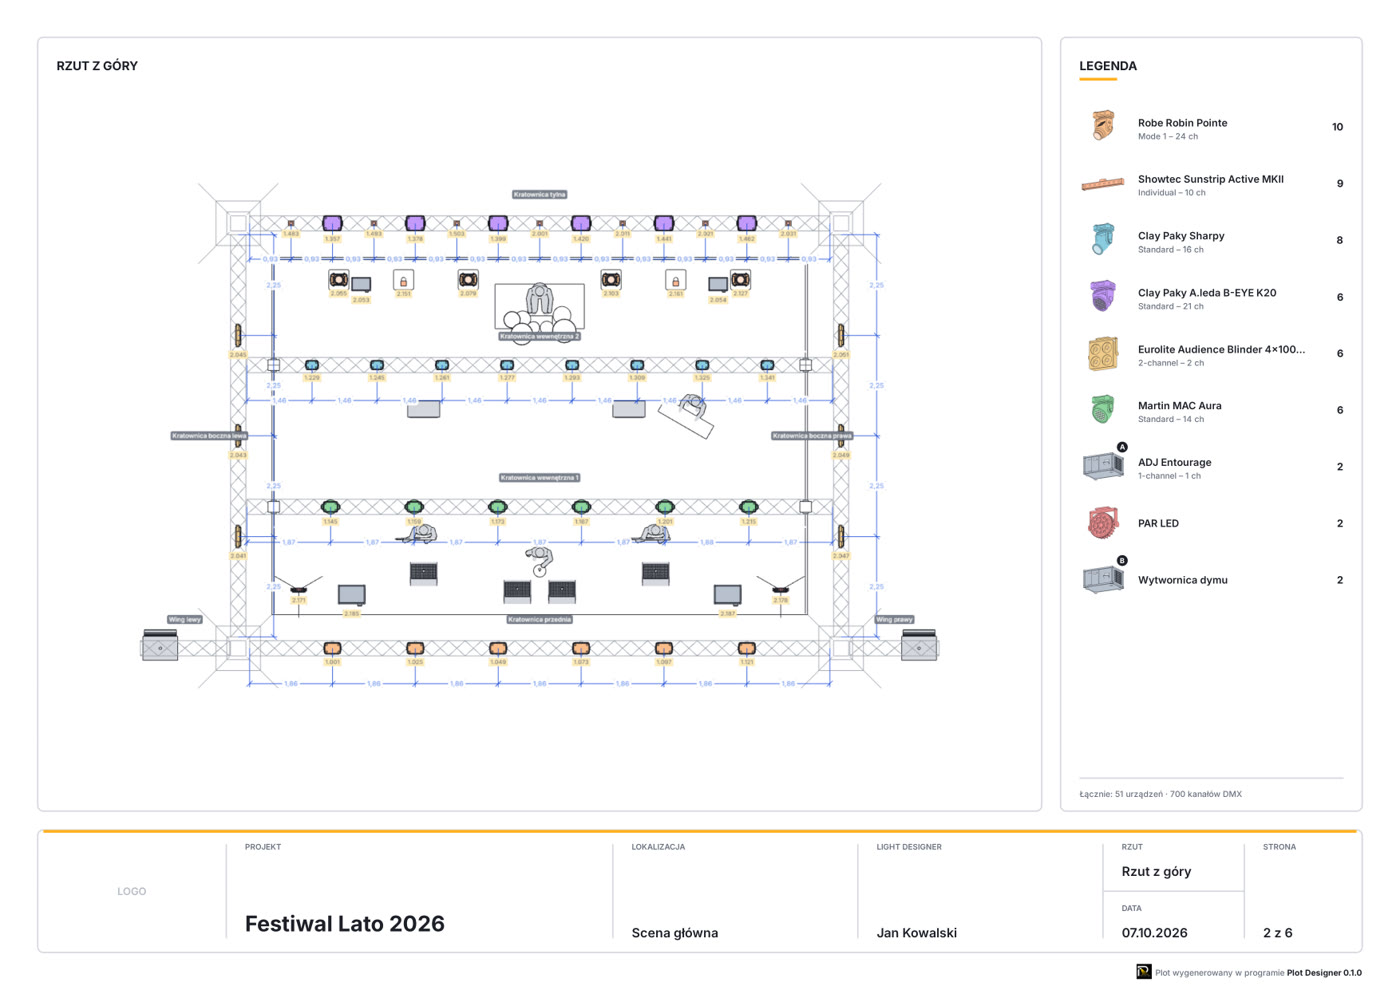Click the Sharpy fixture labeled 1.229

(x=312, y=366)
